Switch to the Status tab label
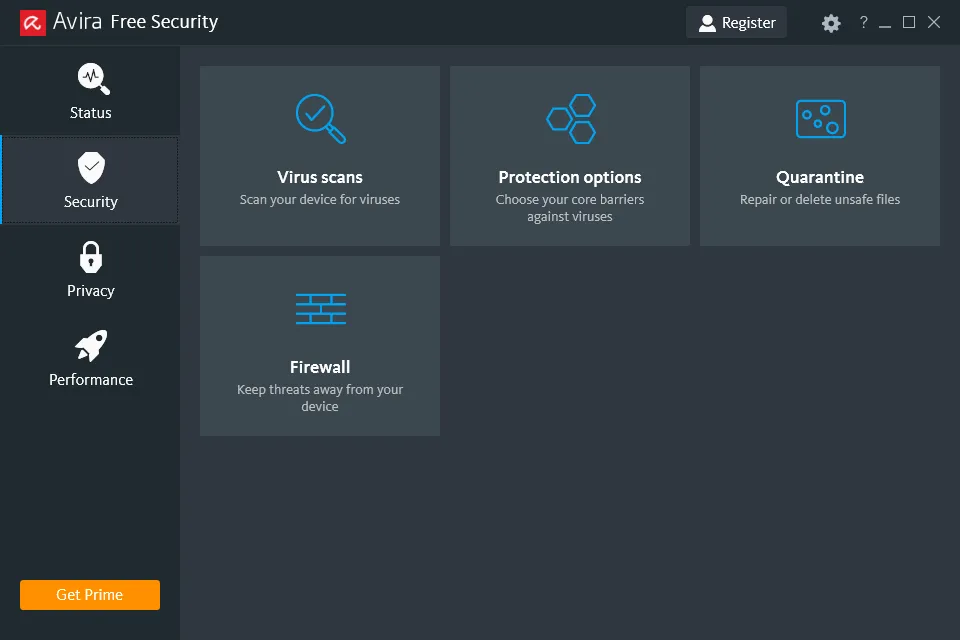960x640 pixels. click(x=91, y=113)
